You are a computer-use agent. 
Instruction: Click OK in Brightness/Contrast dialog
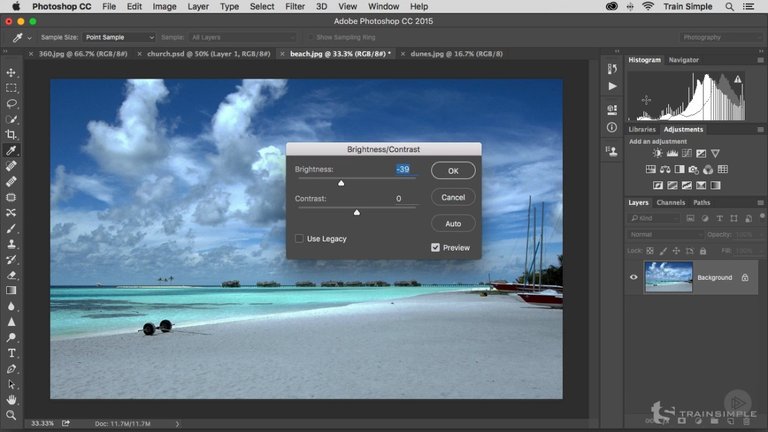tap(453, 171)
